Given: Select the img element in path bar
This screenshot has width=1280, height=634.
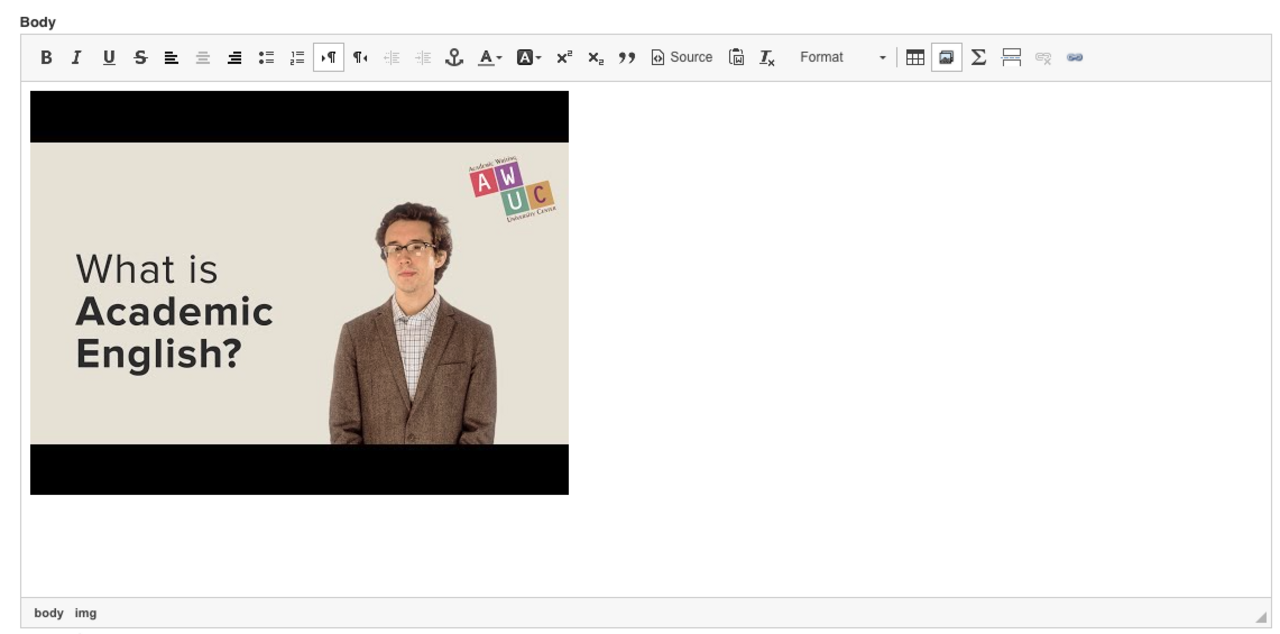Looking at the screenshot, I should click(x=86, y=613).
